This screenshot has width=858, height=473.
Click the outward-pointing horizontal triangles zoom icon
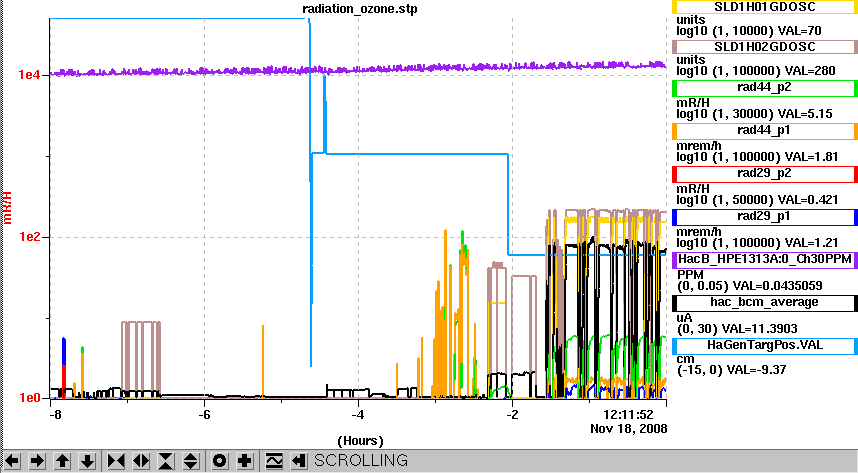click(141, 461)
